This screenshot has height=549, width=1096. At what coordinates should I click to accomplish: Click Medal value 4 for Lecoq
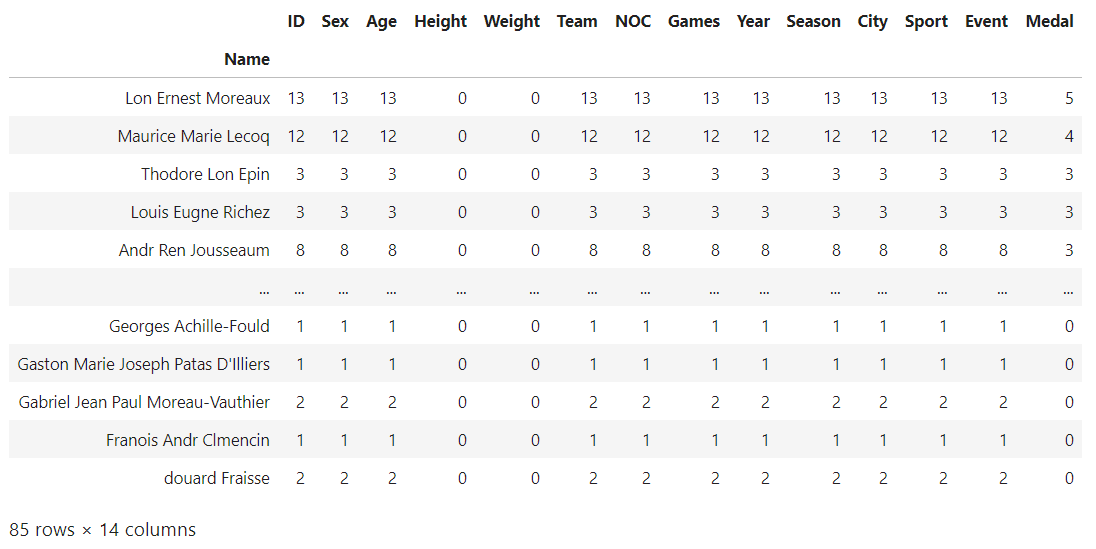[1069, 136]
